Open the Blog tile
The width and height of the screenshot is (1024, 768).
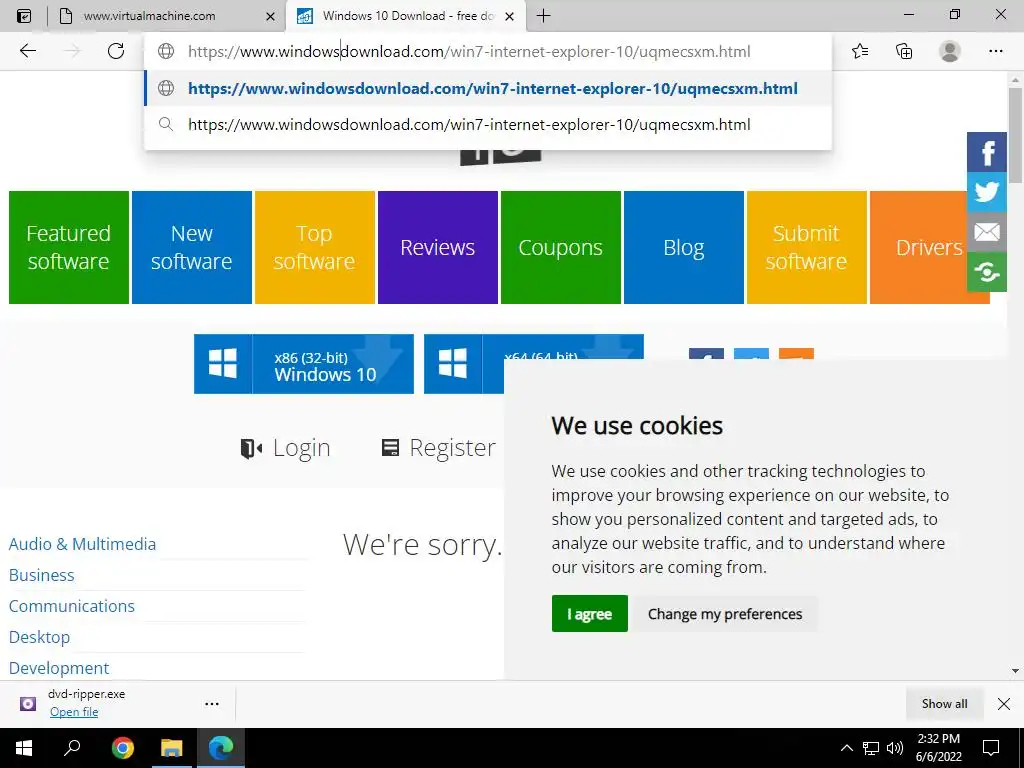point(684,248)
